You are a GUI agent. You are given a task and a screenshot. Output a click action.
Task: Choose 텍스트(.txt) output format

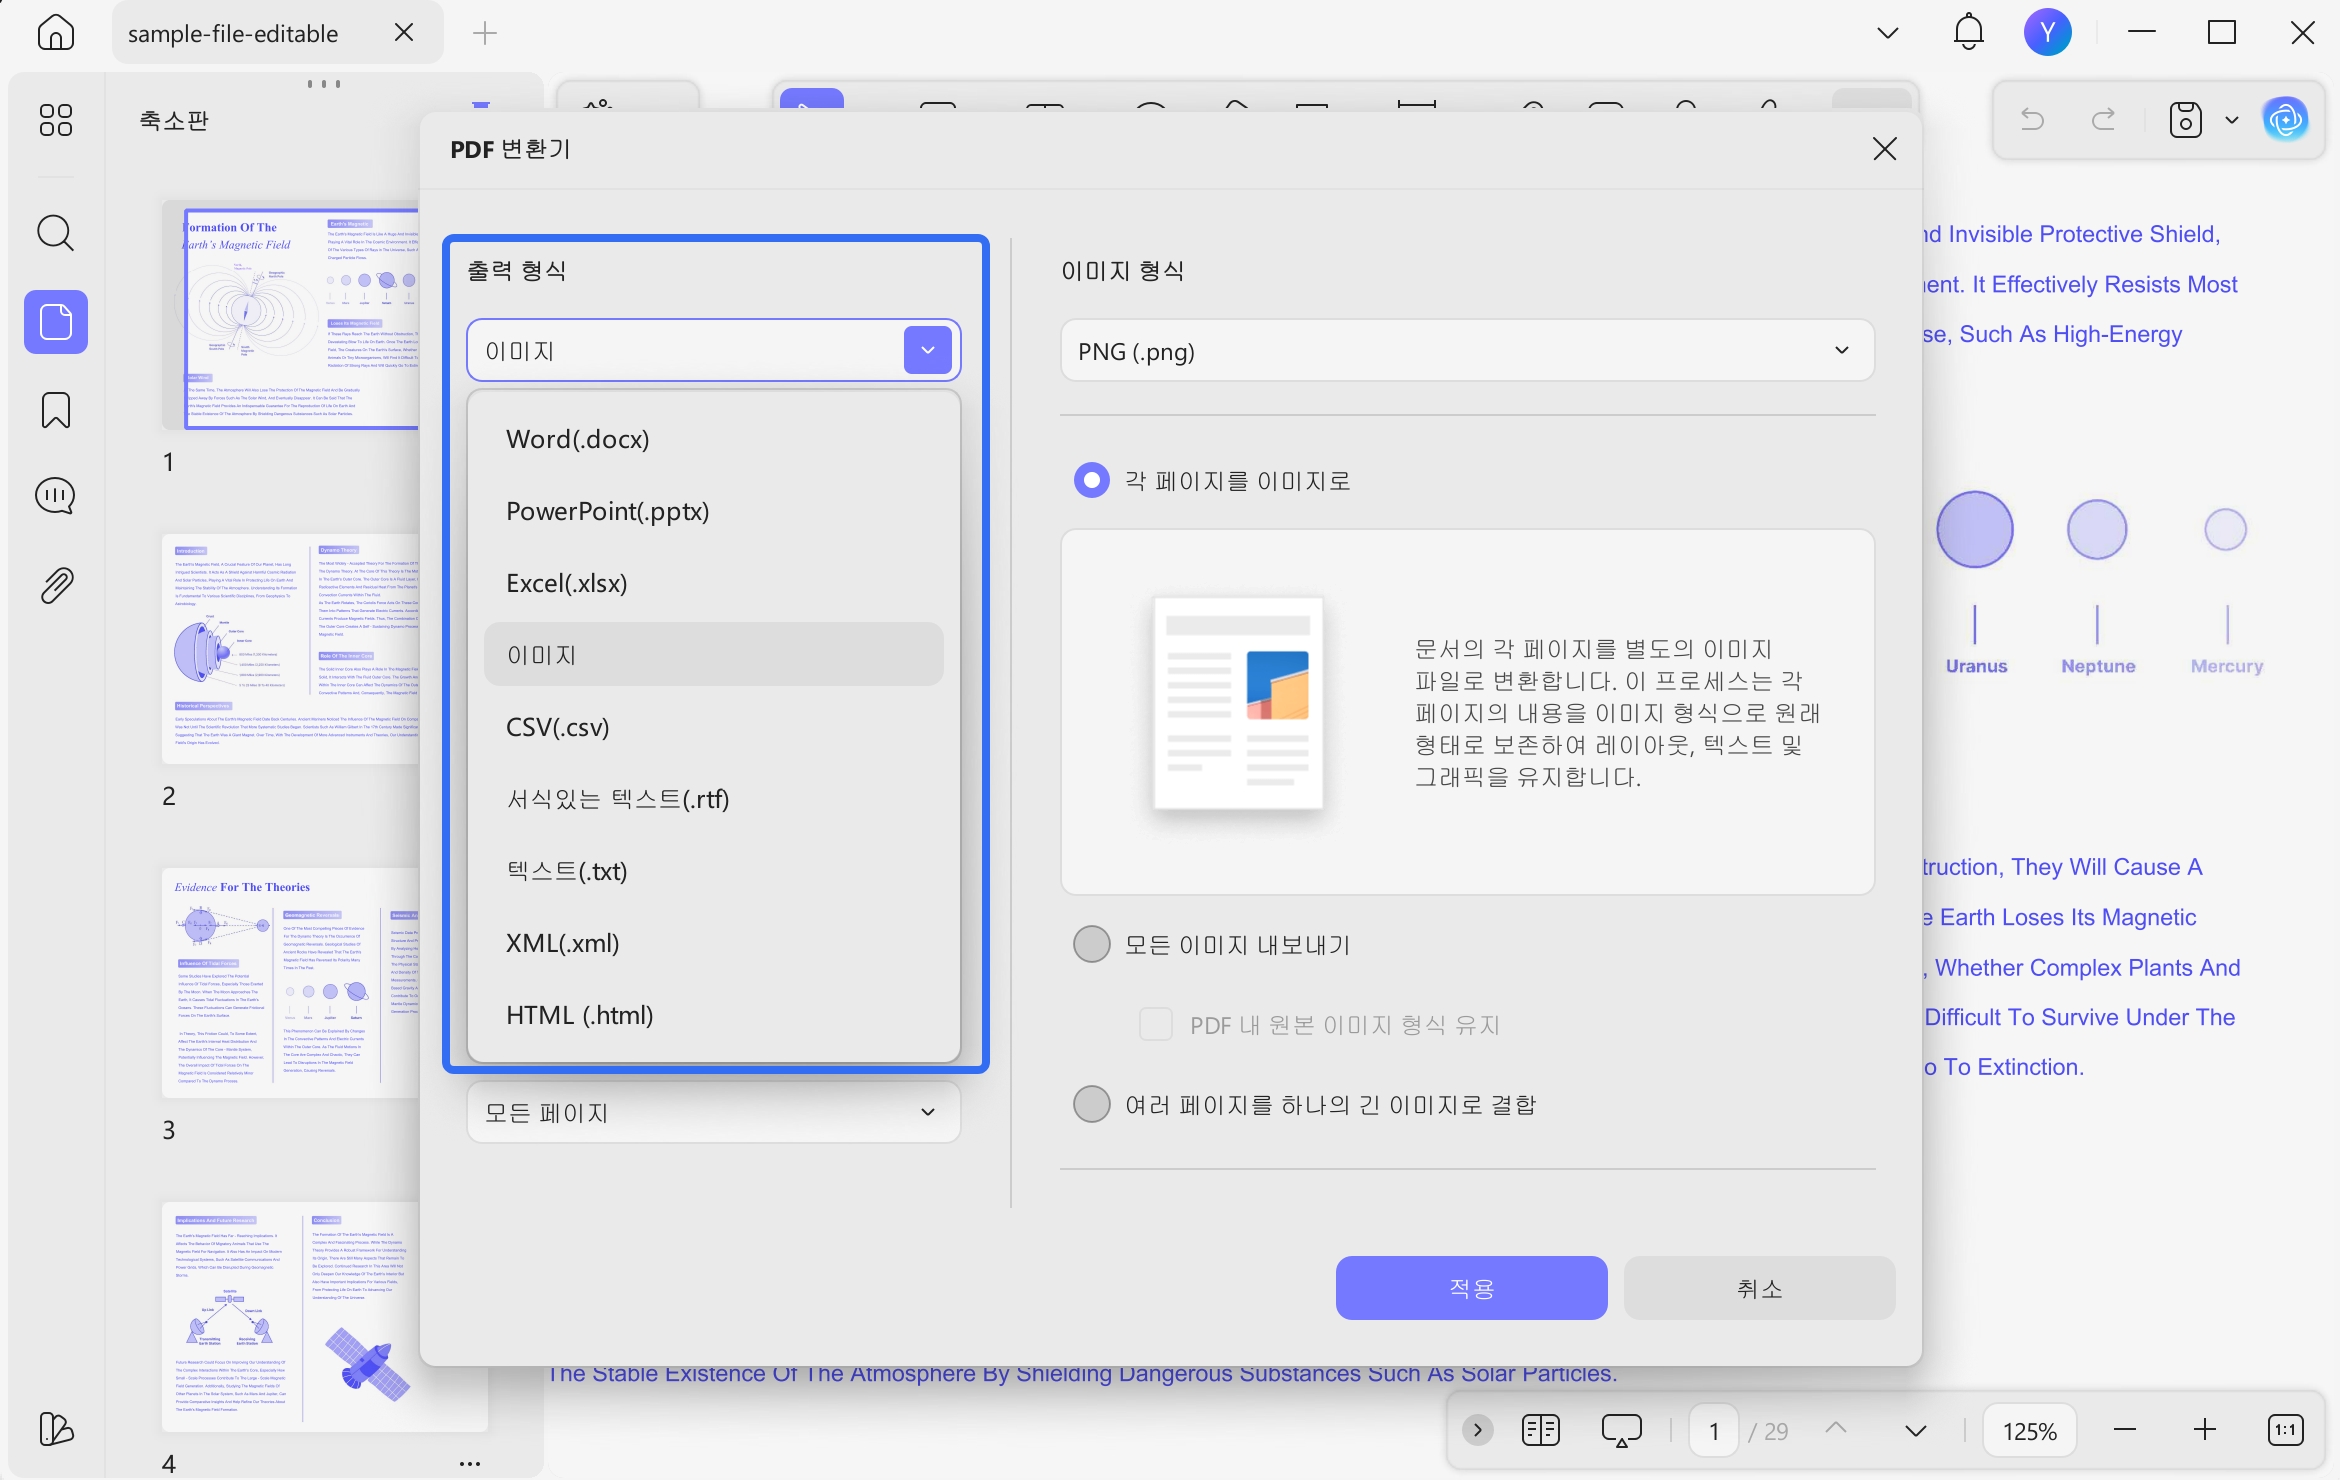[x=713, y=871]
